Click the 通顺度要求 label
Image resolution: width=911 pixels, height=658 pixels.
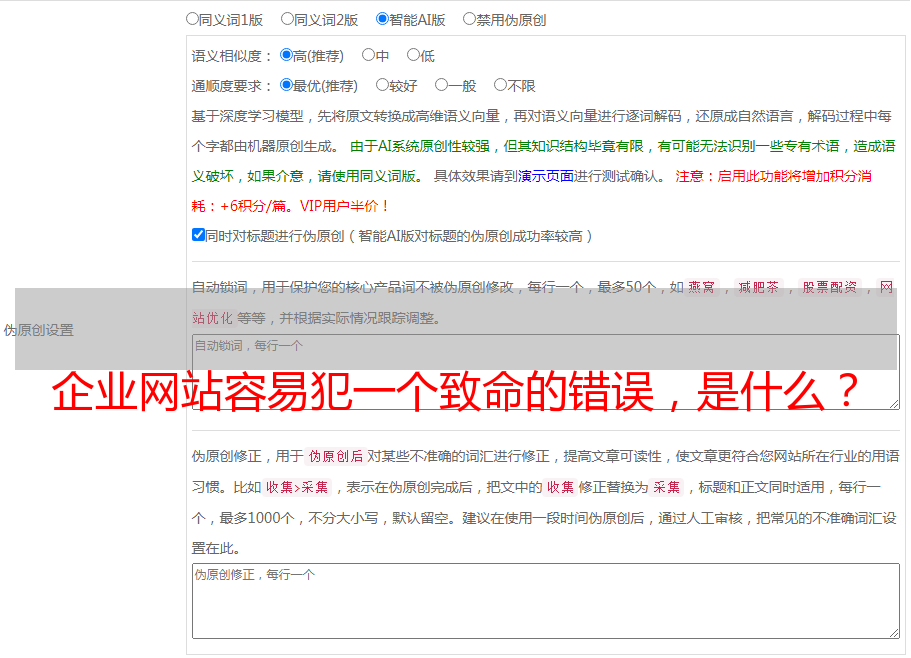[232, 87]
